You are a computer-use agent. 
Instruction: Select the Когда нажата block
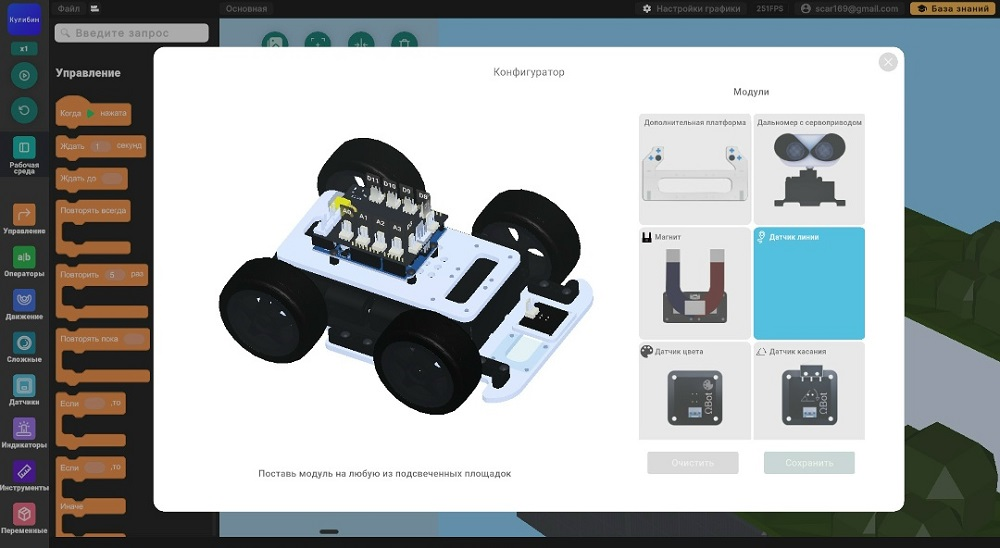[94, 113]
